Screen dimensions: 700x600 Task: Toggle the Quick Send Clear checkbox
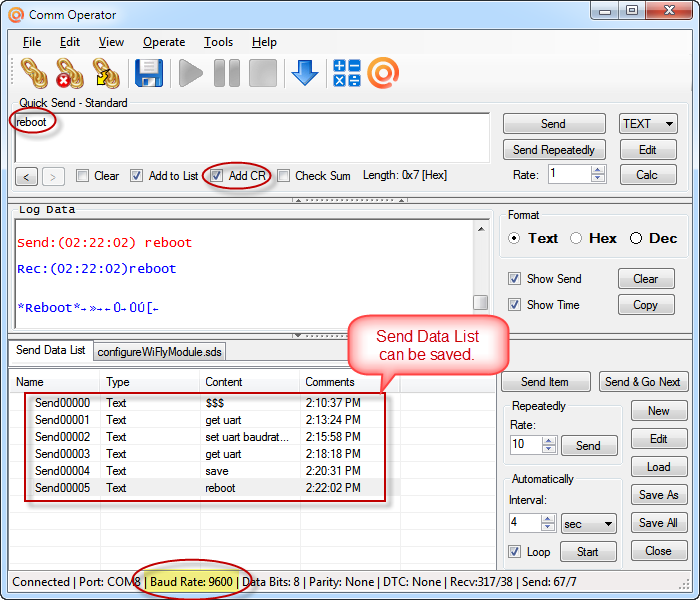pyautogui.click(x=82, y=175)
